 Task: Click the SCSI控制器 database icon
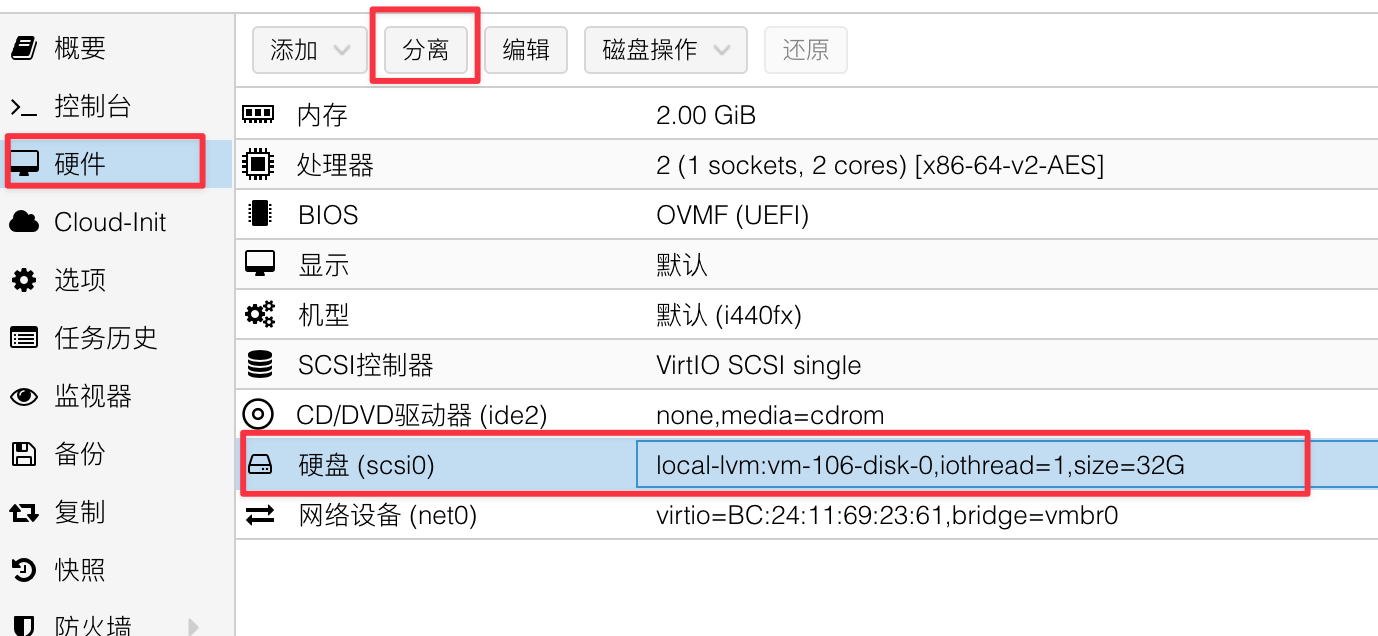click(x=259, y=365)
